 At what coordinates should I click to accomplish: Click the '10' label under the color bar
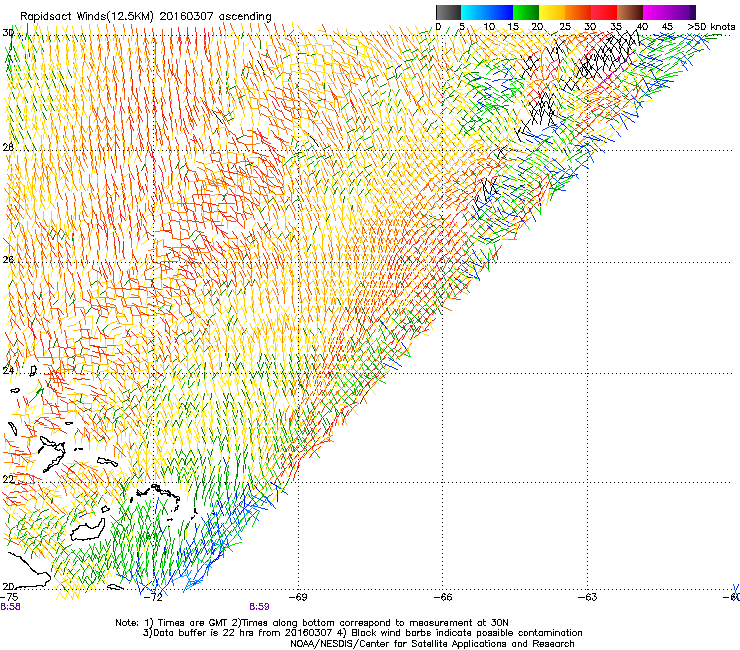click(489, 26)
